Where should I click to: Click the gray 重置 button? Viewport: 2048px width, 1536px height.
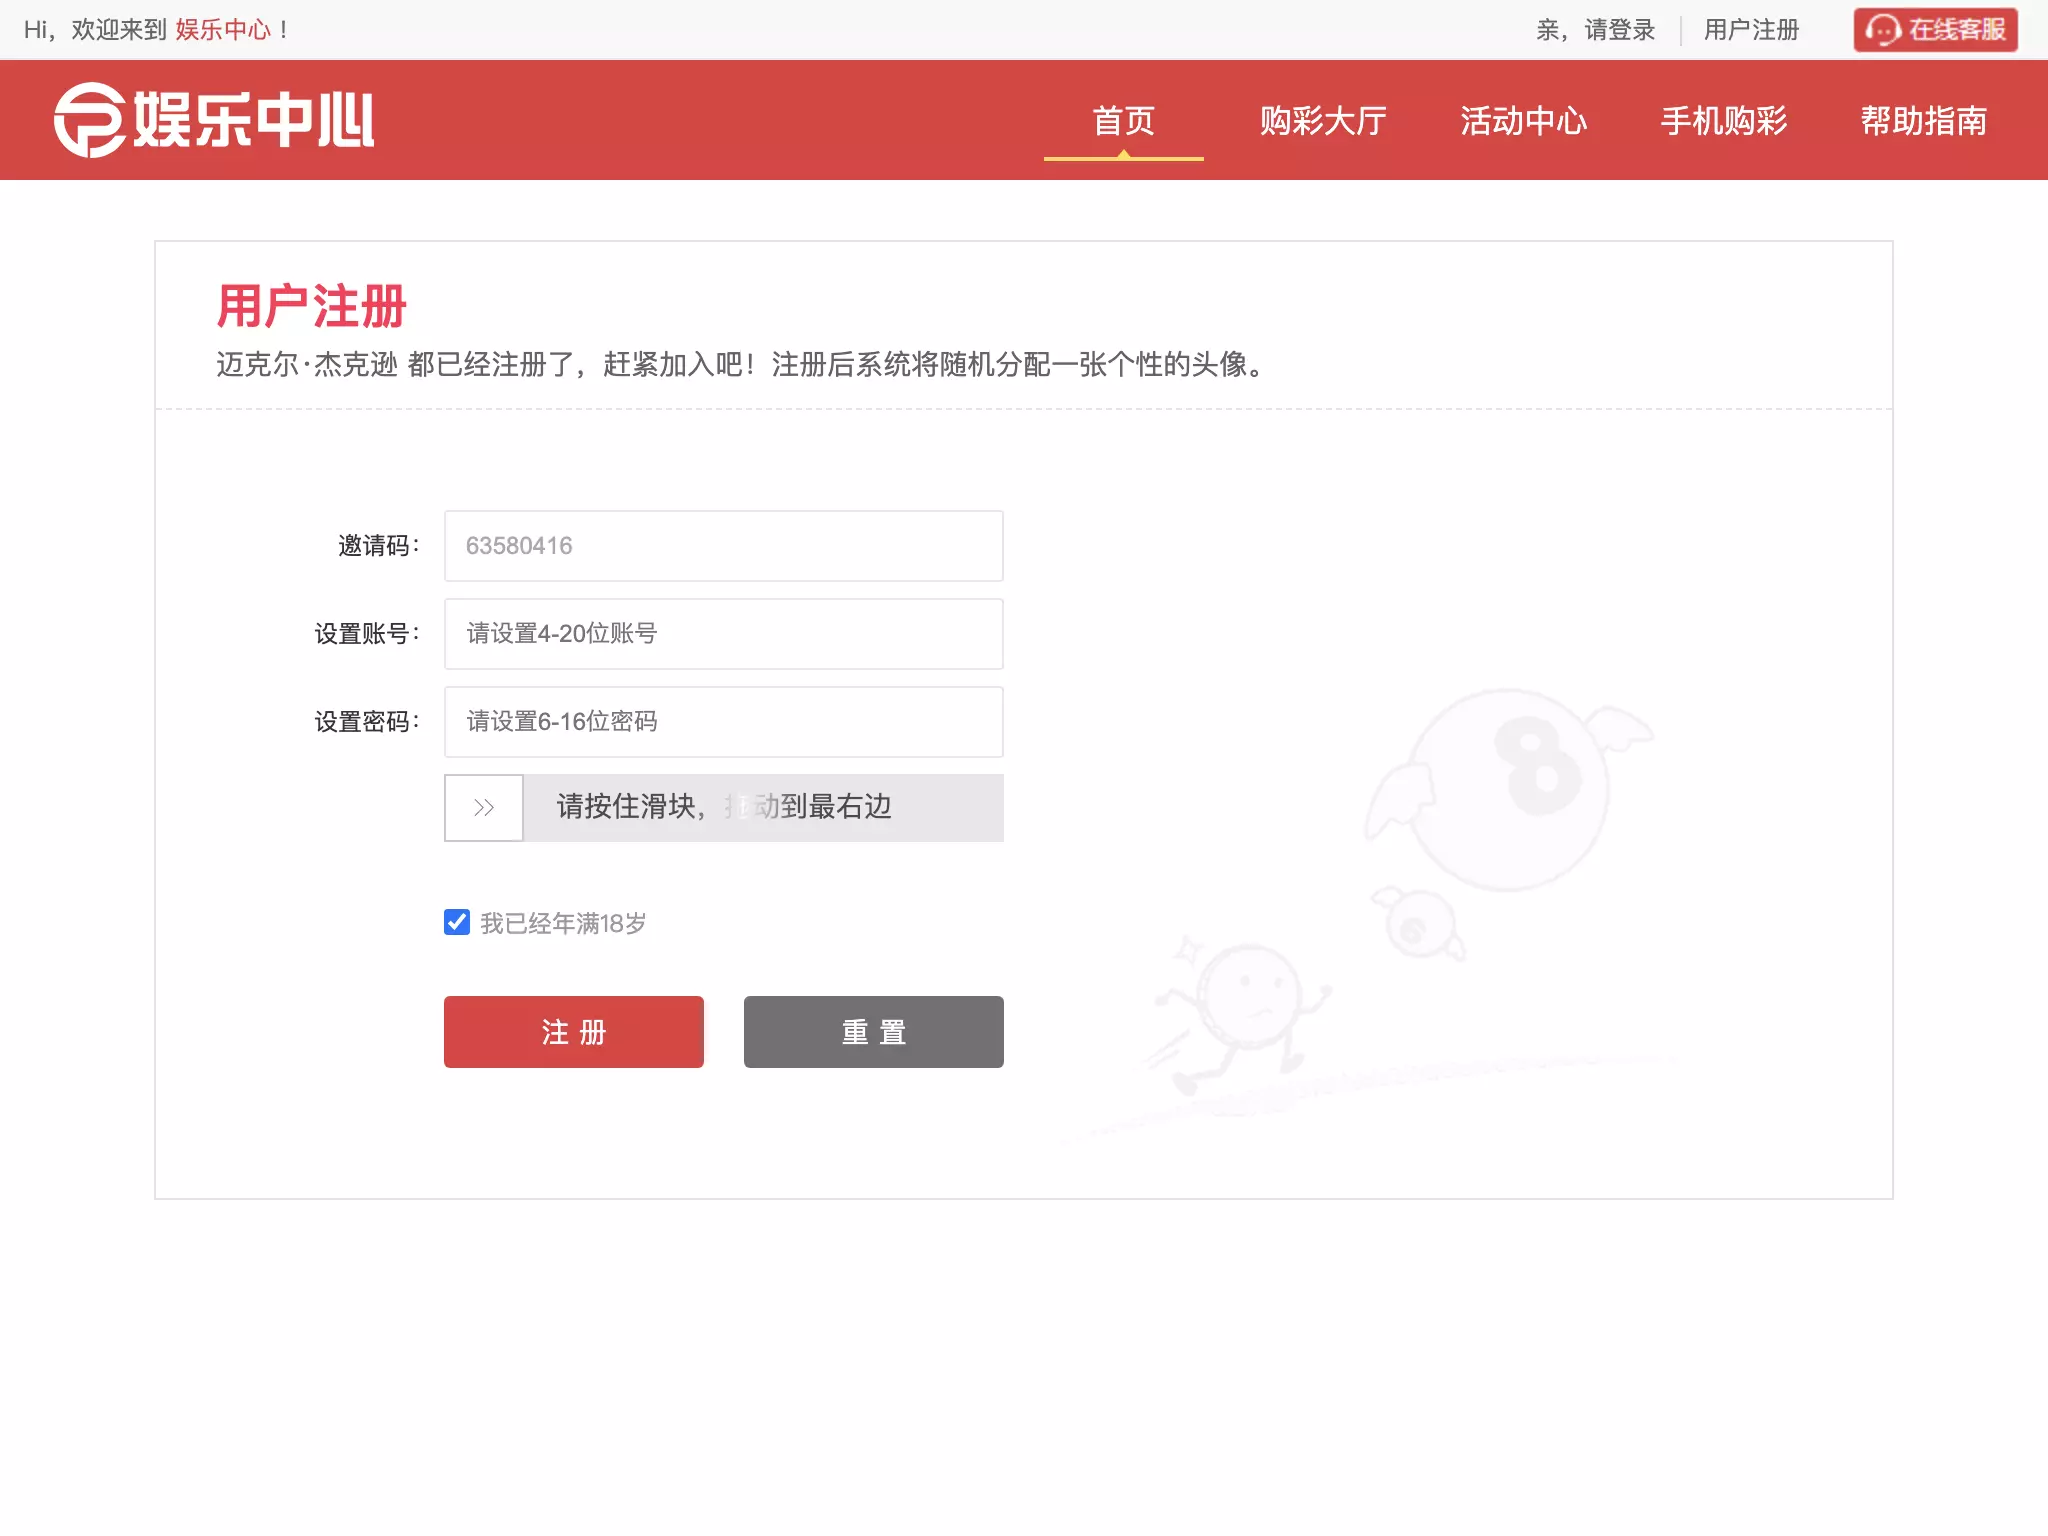click(x=874, y=1032)
